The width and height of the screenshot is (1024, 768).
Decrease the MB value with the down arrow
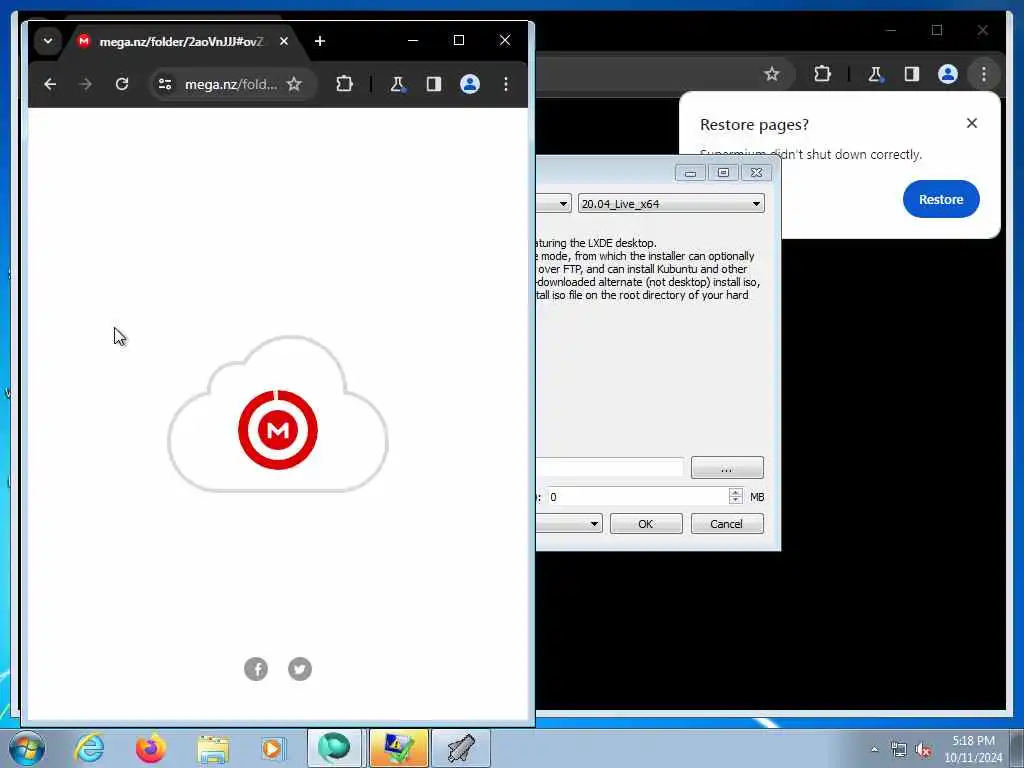tap(735, 501)
